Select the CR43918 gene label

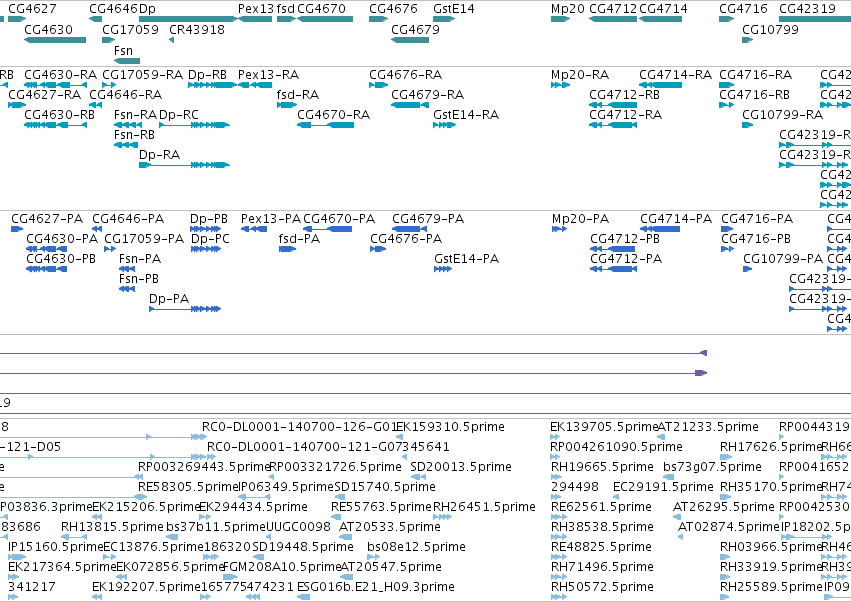(x=197, y=29)
